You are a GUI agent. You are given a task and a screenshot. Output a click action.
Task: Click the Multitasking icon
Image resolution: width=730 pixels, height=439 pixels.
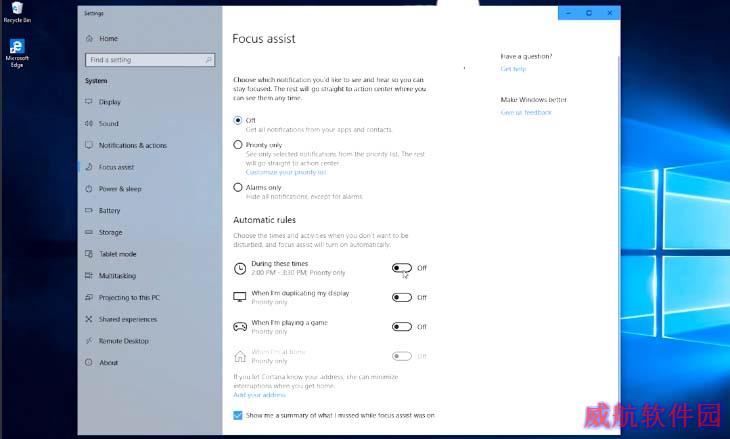click(89, 276)
